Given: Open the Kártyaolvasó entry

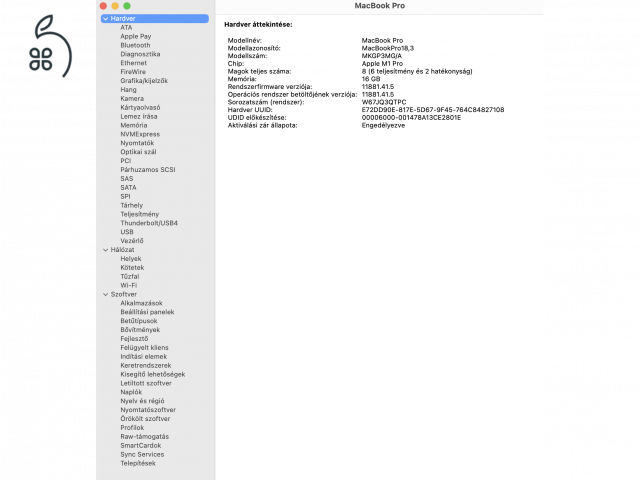Looking at the screenshot, I should (x=140, y=108).
